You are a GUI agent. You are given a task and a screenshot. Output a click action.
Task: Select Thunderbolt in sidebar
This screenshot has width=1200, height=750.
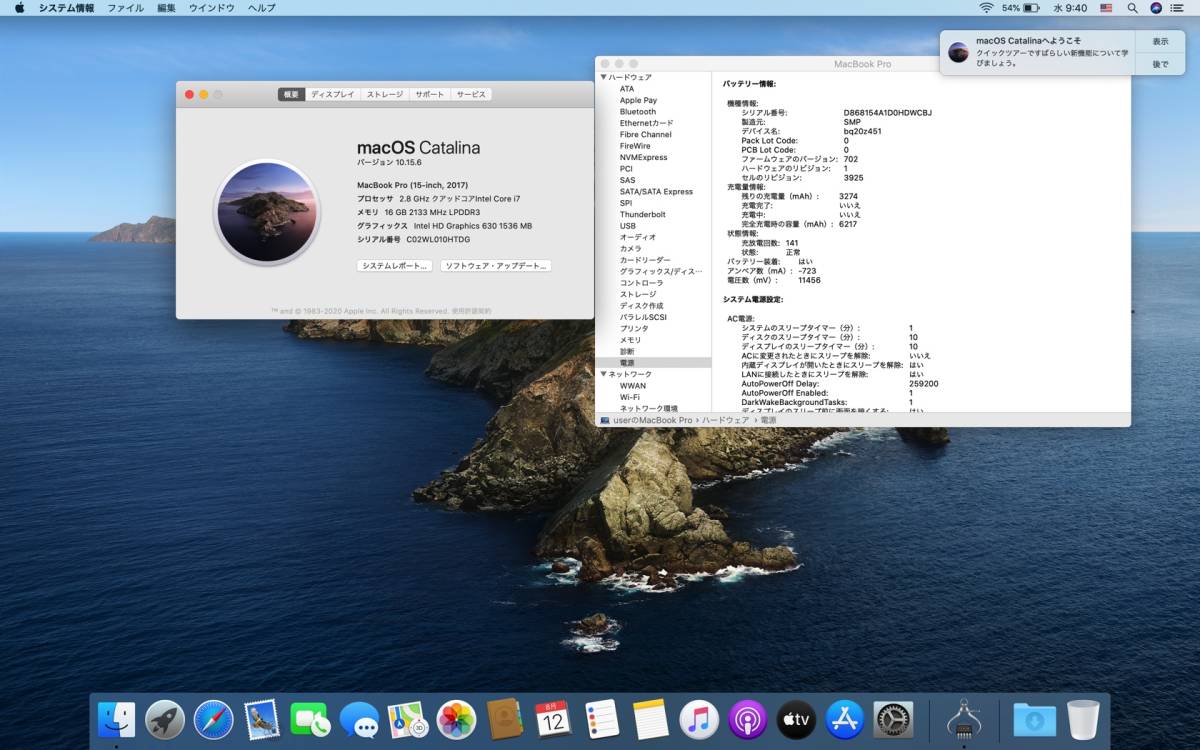point(642,214)
